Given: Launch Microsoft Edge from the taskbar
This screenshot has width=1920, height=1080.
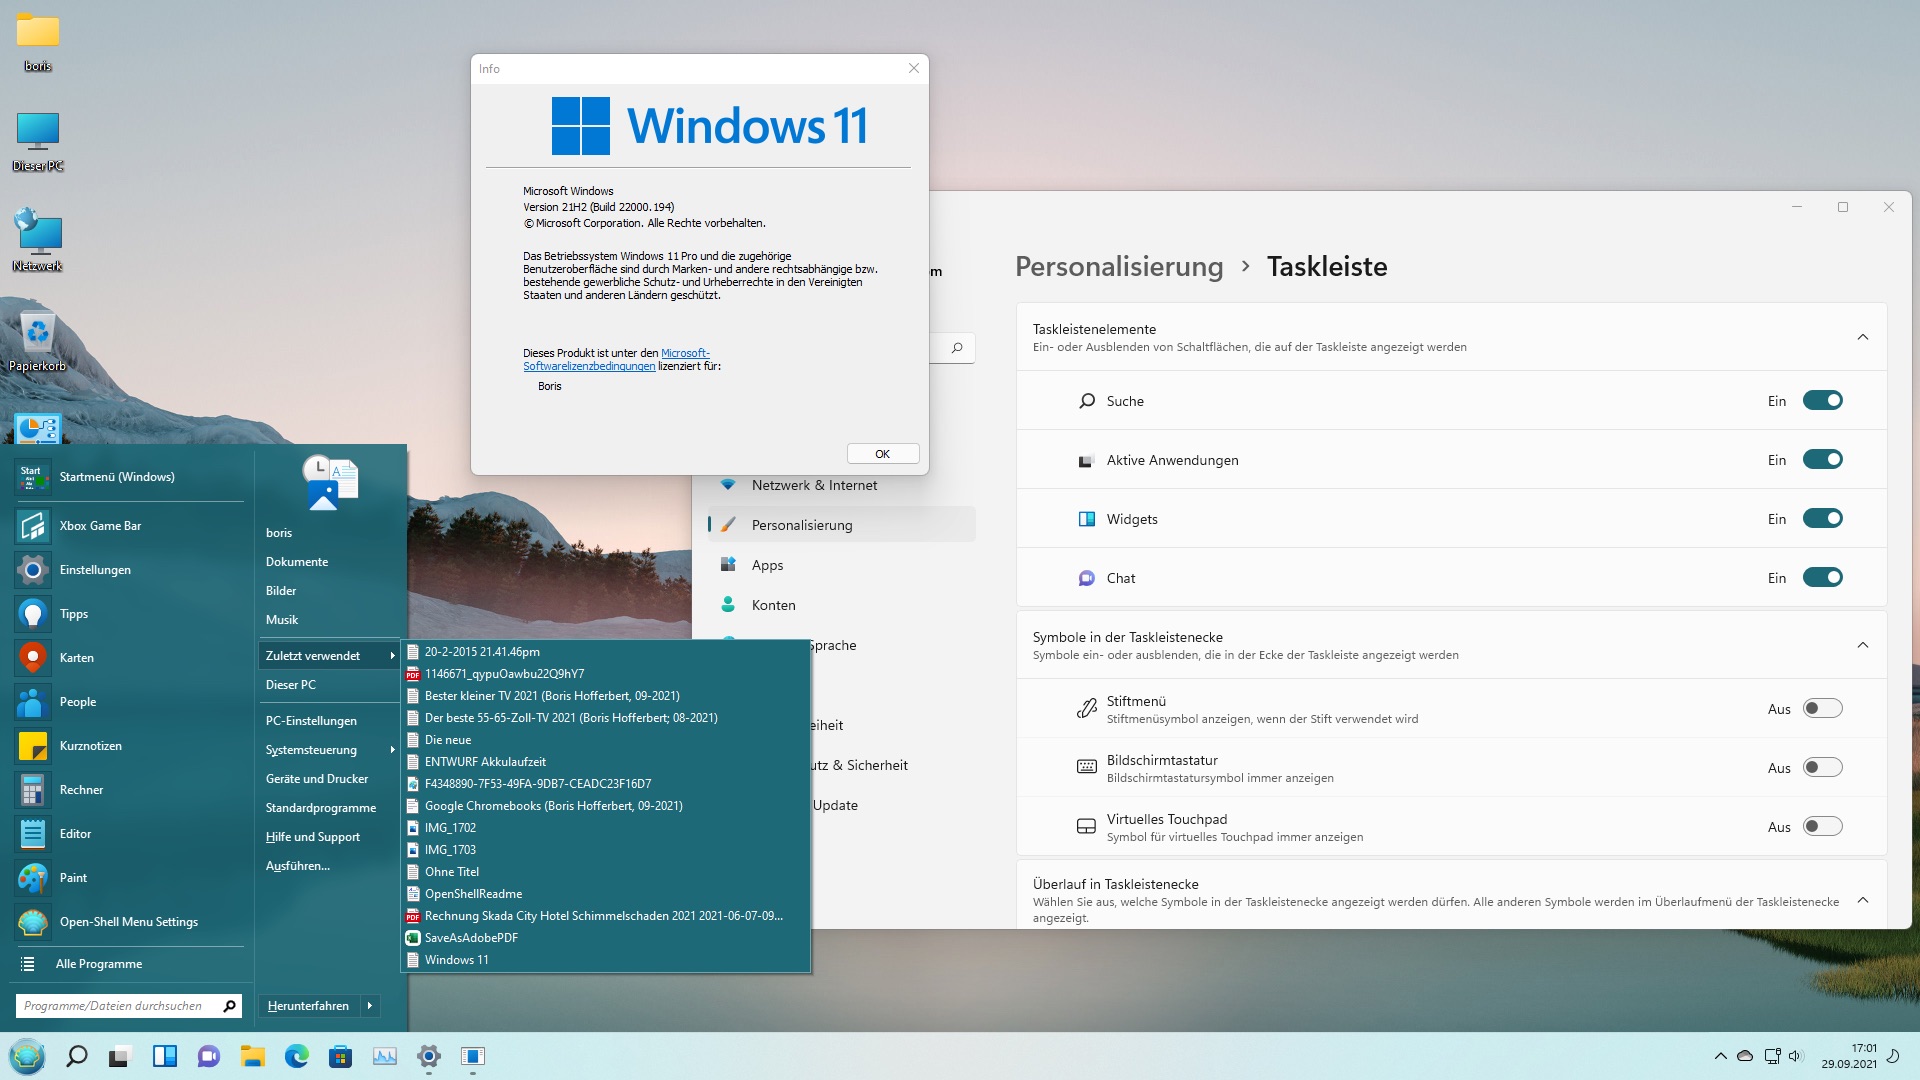Looking at the screenshot, I should tap(296, 1056).
